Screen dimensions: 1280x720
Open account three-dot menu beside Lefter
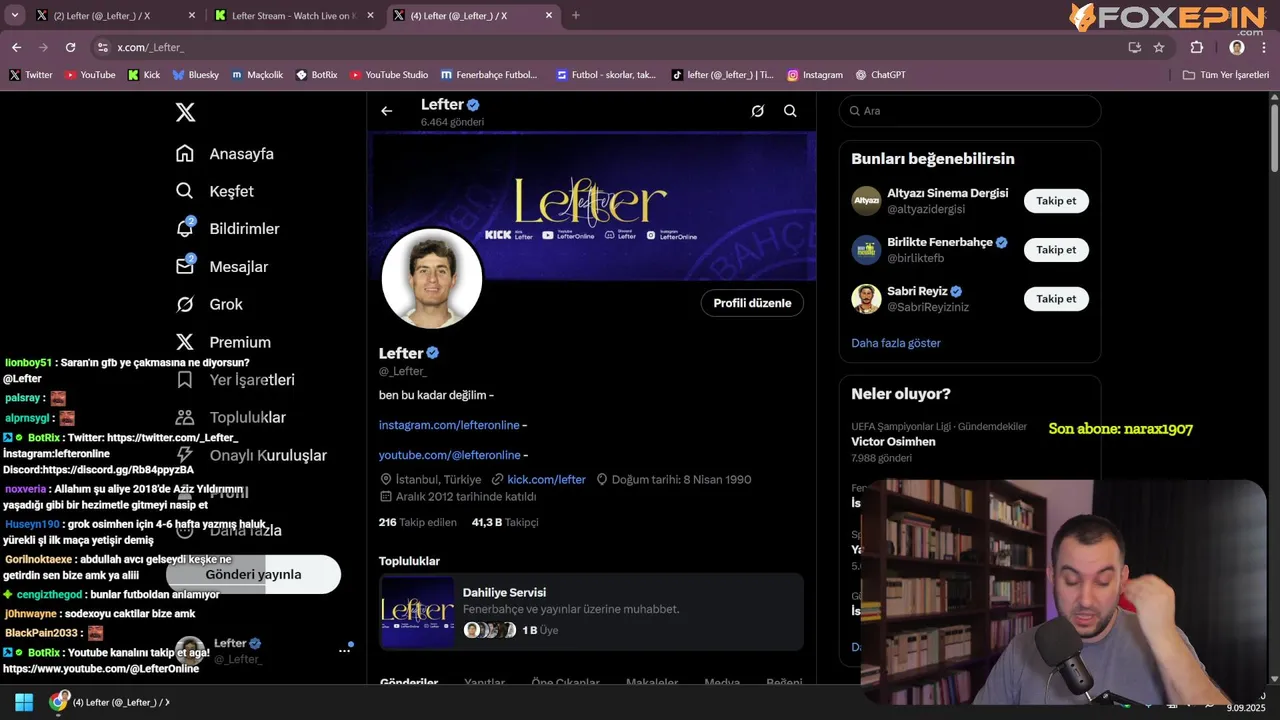pos(344,650)
